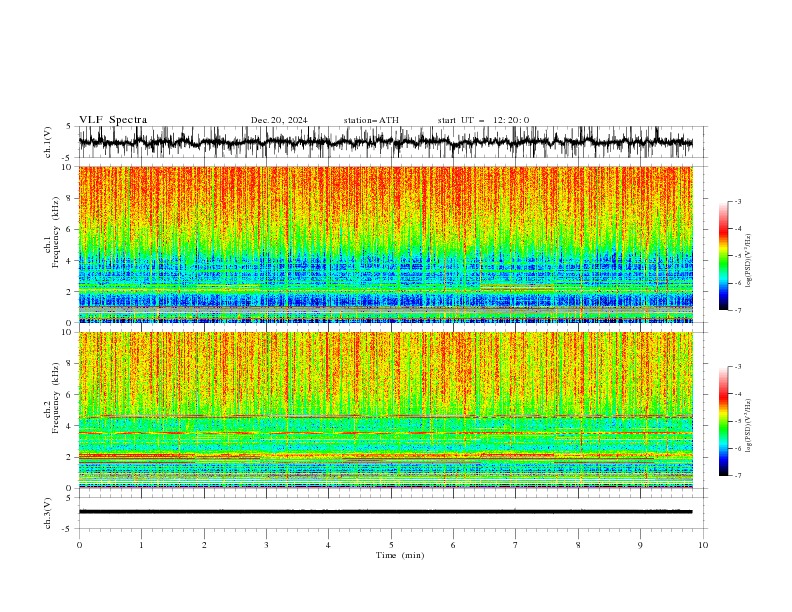Click the "ch.3(V)" axis label
This screenshot has width=792, height=612.
coord(48,513)
